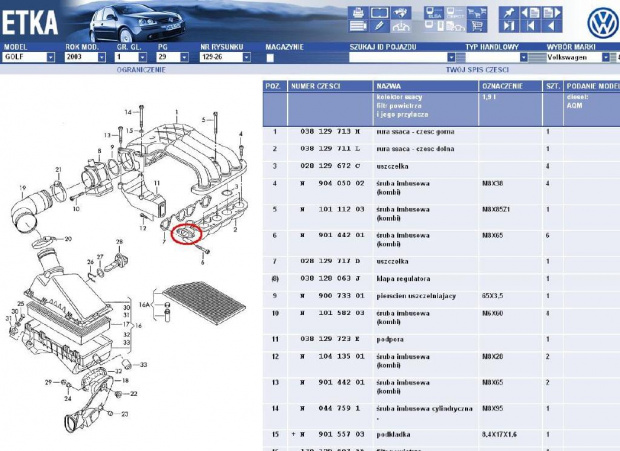Select row 'sruba imbusowa cylindryczna'
This screenshot has width=620, height=451.
click(x=424, y=408)
